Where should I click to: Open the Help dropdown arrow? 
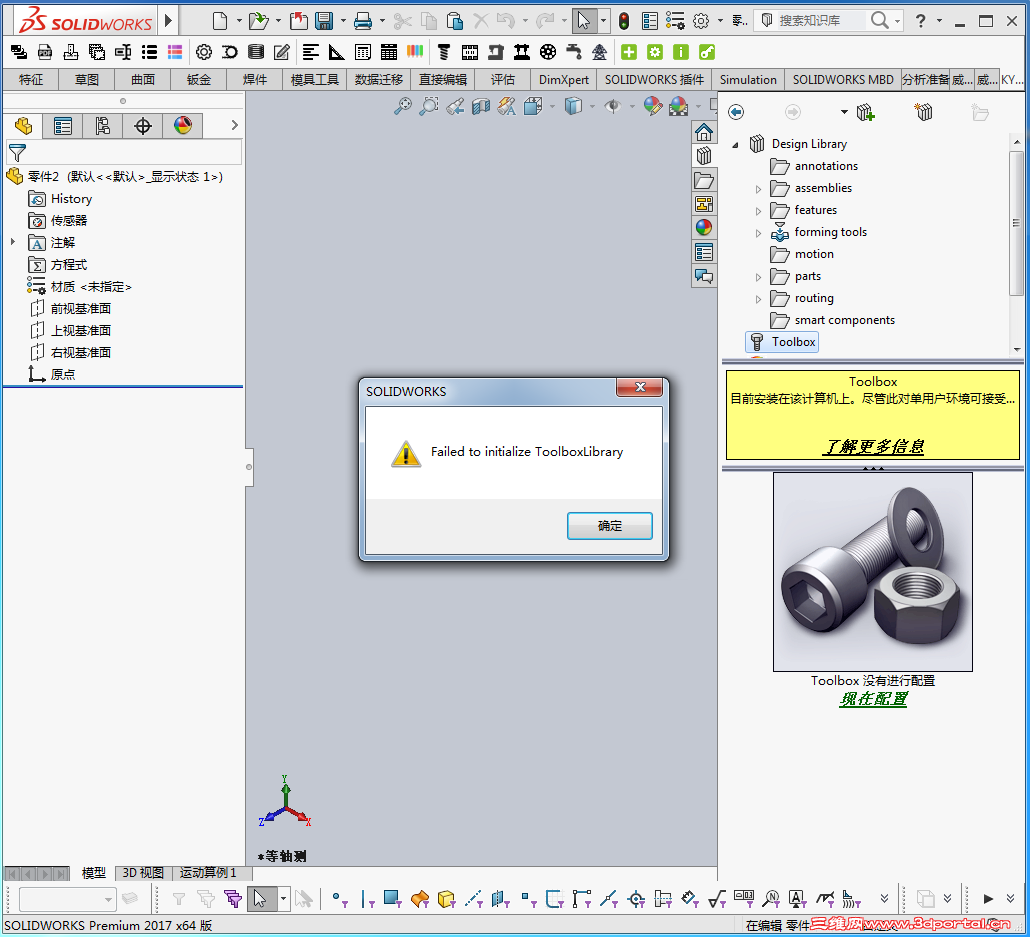point(939,21)
